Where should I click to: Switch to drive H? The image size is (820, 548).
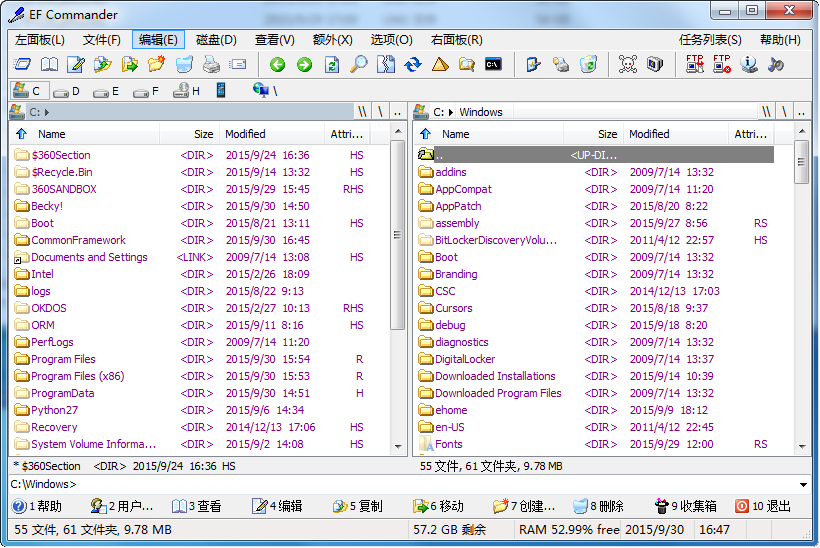(187, 91)
